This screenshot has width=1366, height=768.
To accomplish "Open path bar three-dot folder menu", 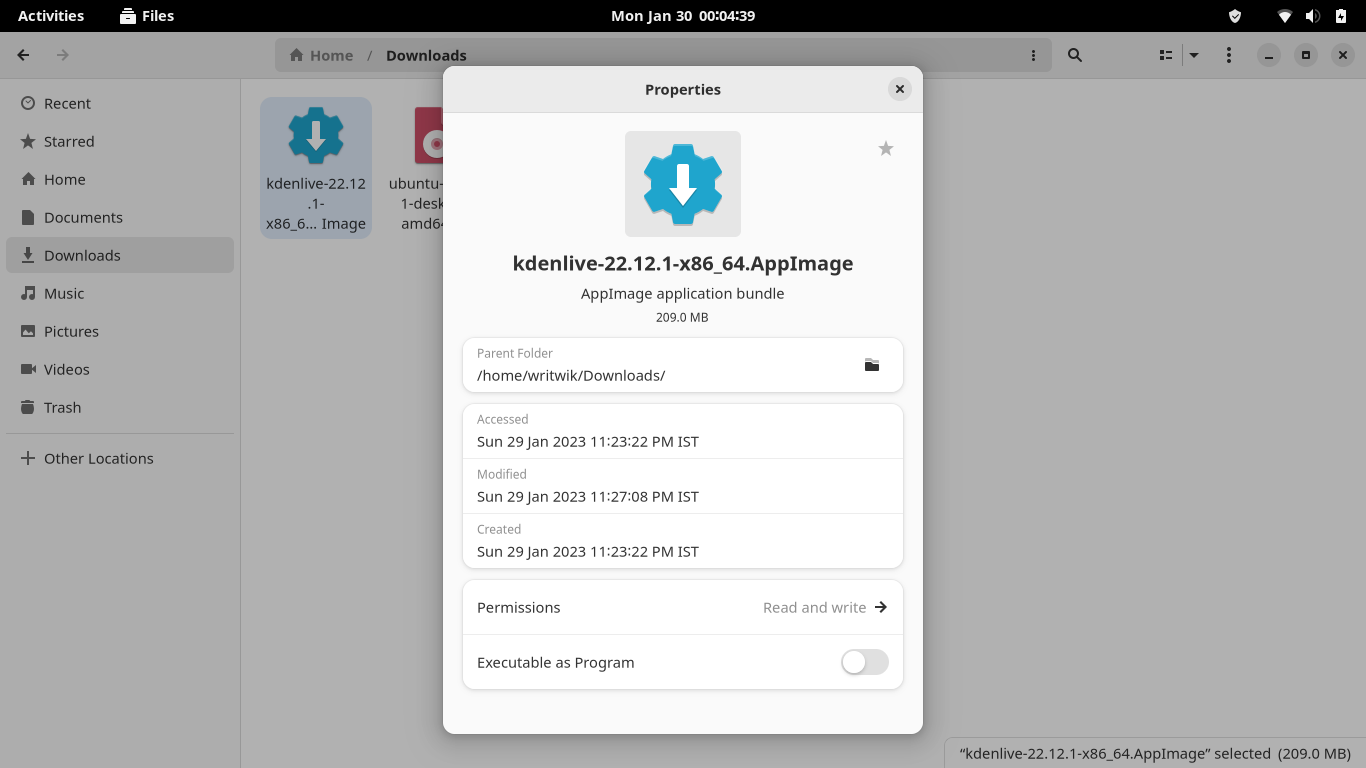I will (x=1033, y=55).
